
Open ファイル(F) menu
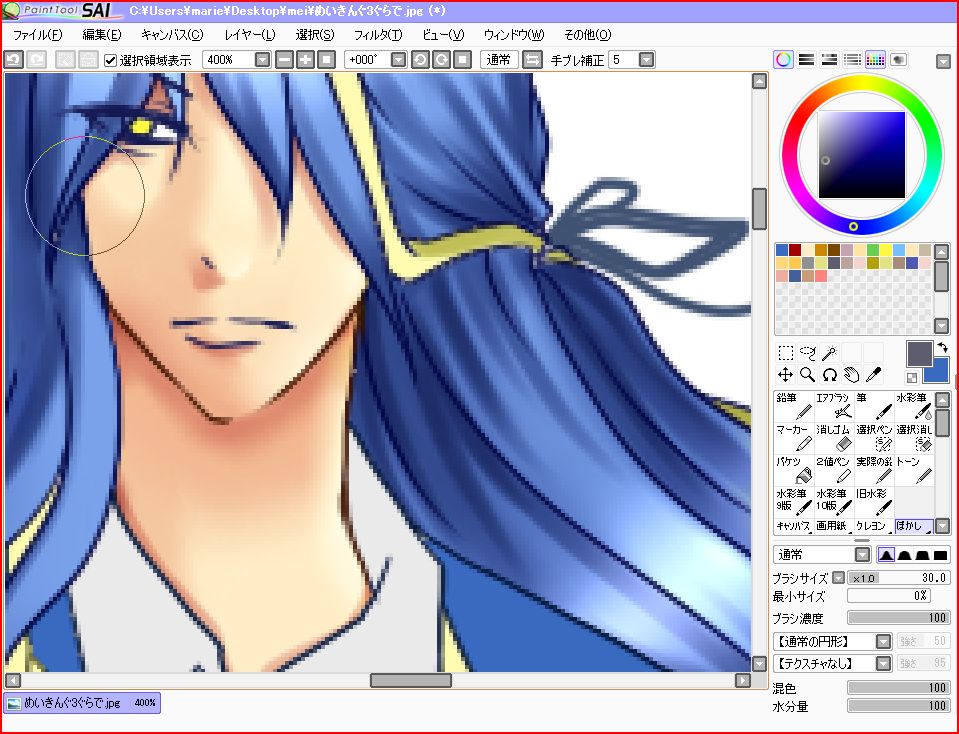37,35
